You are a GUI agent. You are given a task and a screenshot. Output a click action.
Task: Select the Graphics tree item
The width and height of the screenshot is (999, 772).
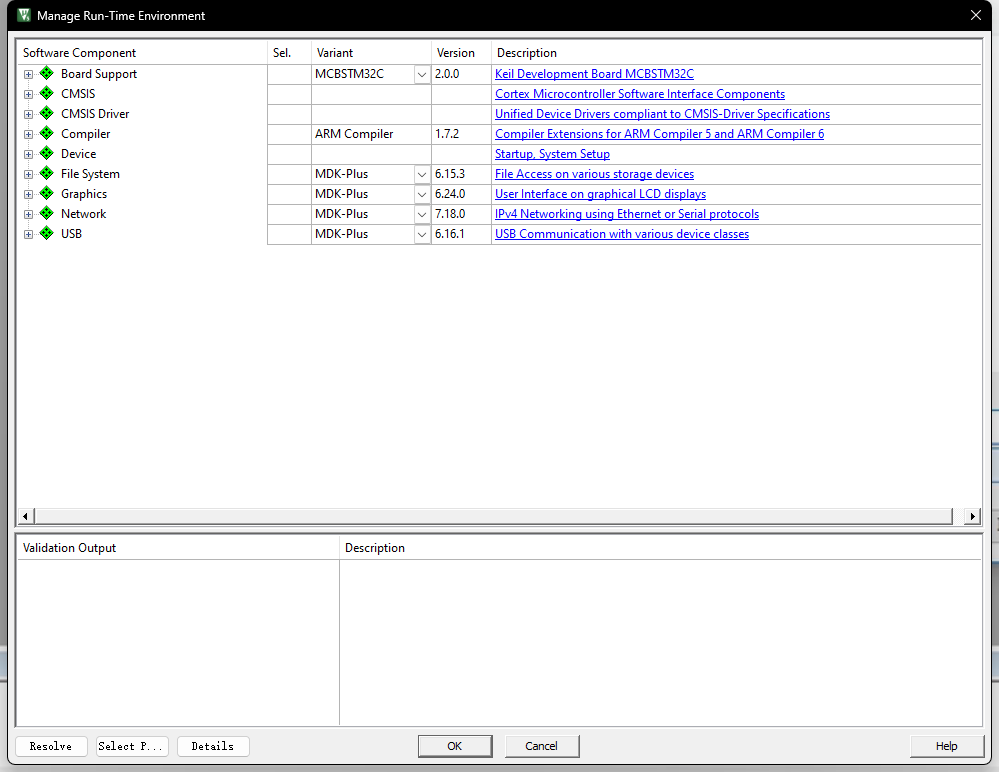click(84, 194)
